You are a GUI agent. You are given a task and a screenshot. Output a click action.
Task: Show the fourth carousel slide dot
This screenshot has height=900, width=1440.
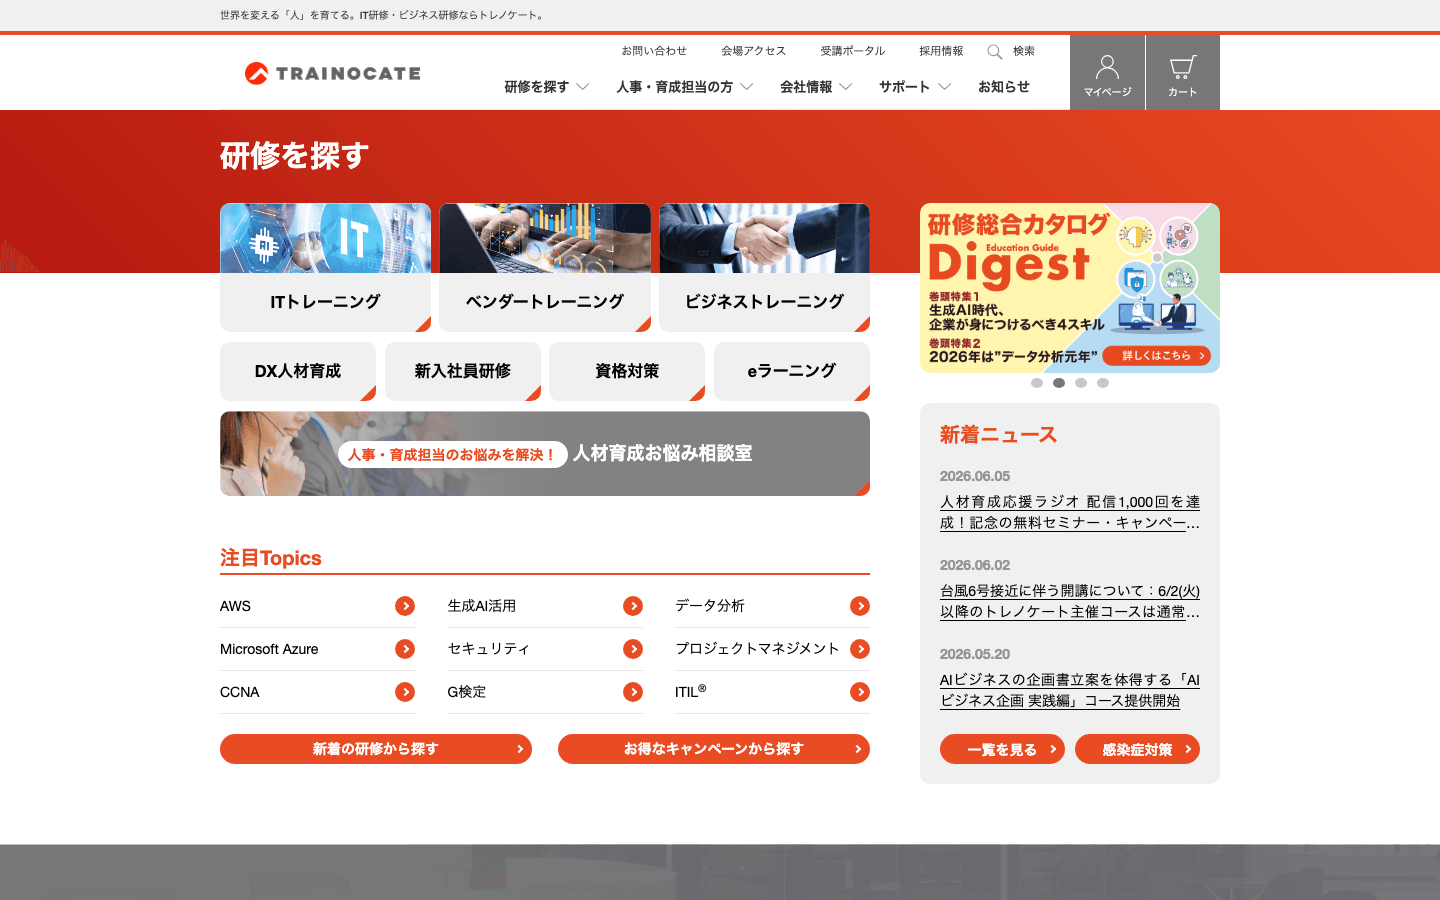[x=1103, y=383]
